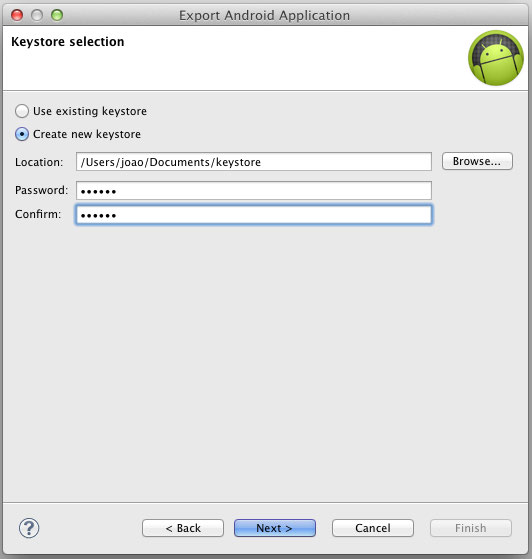Click the gray minimize window button
This screenshot has width=532, height=559.
(37, 15)
